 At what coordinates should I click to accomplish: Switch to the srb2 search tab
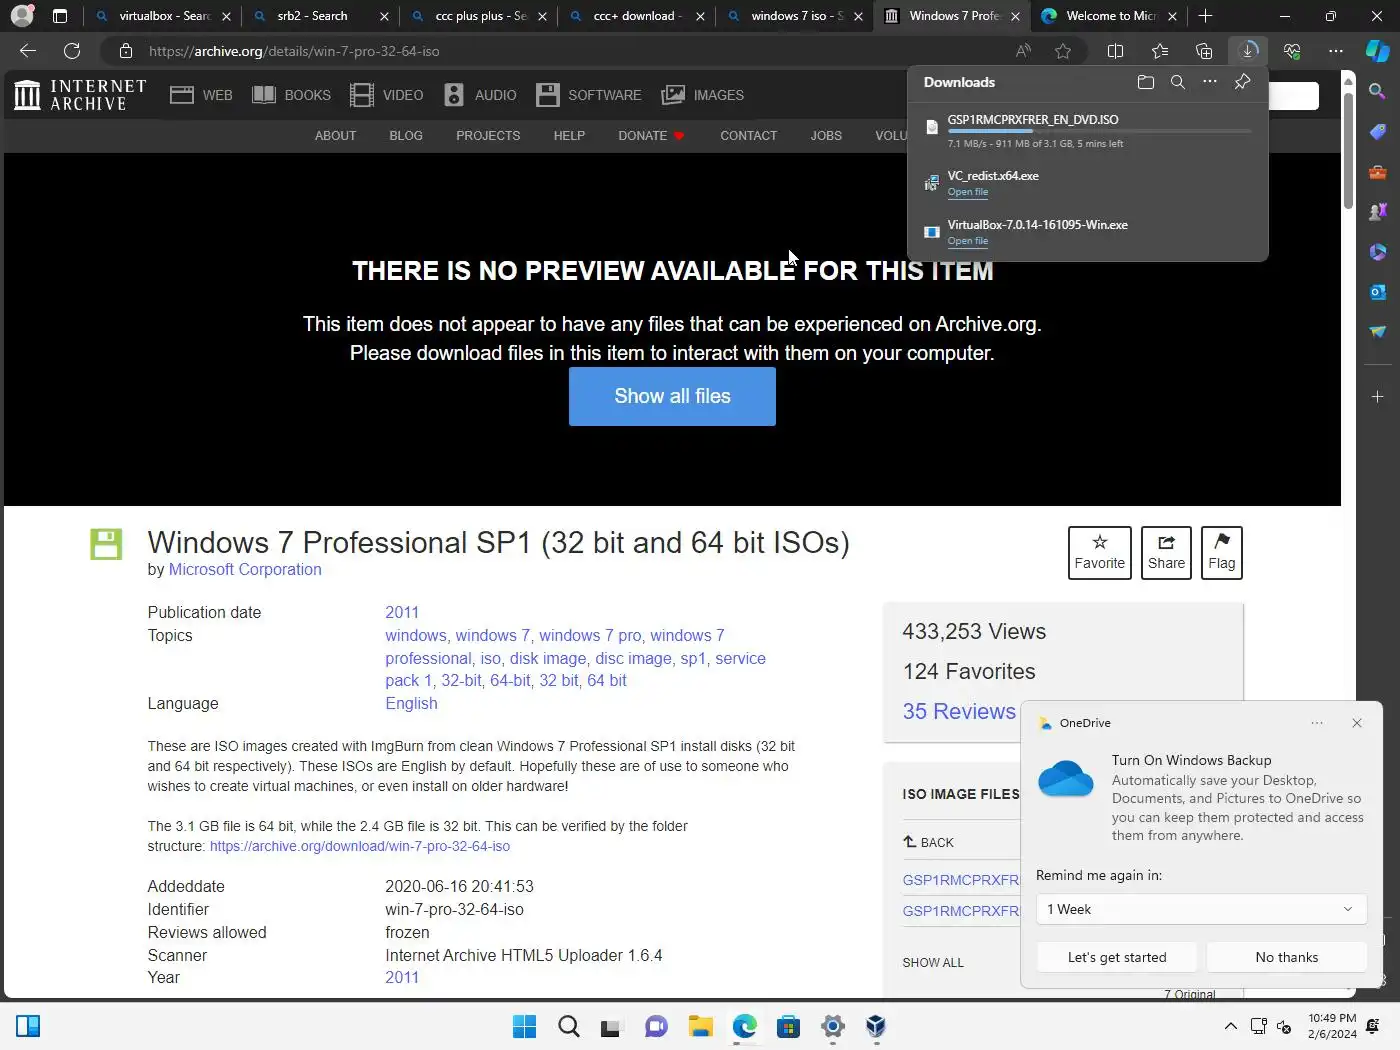coord(321,16)
